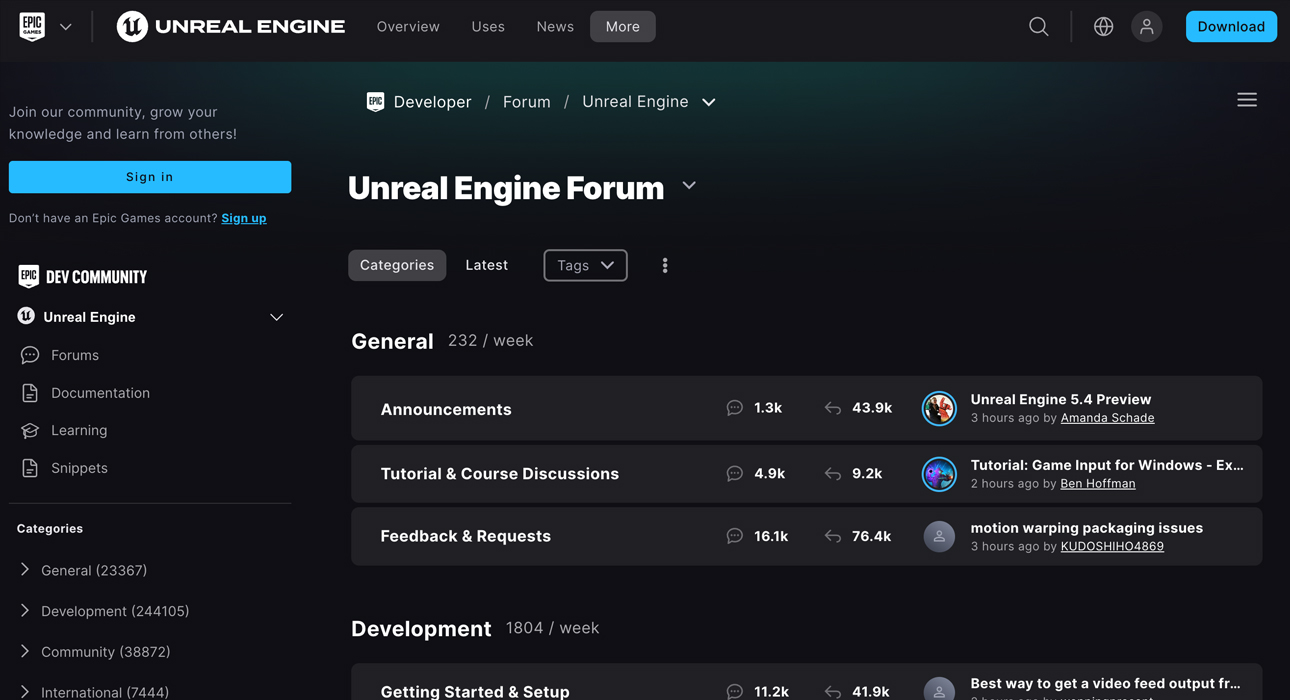Open the Tags dropdown
This screenshot has width=1290, height=700.
point(585,265)
